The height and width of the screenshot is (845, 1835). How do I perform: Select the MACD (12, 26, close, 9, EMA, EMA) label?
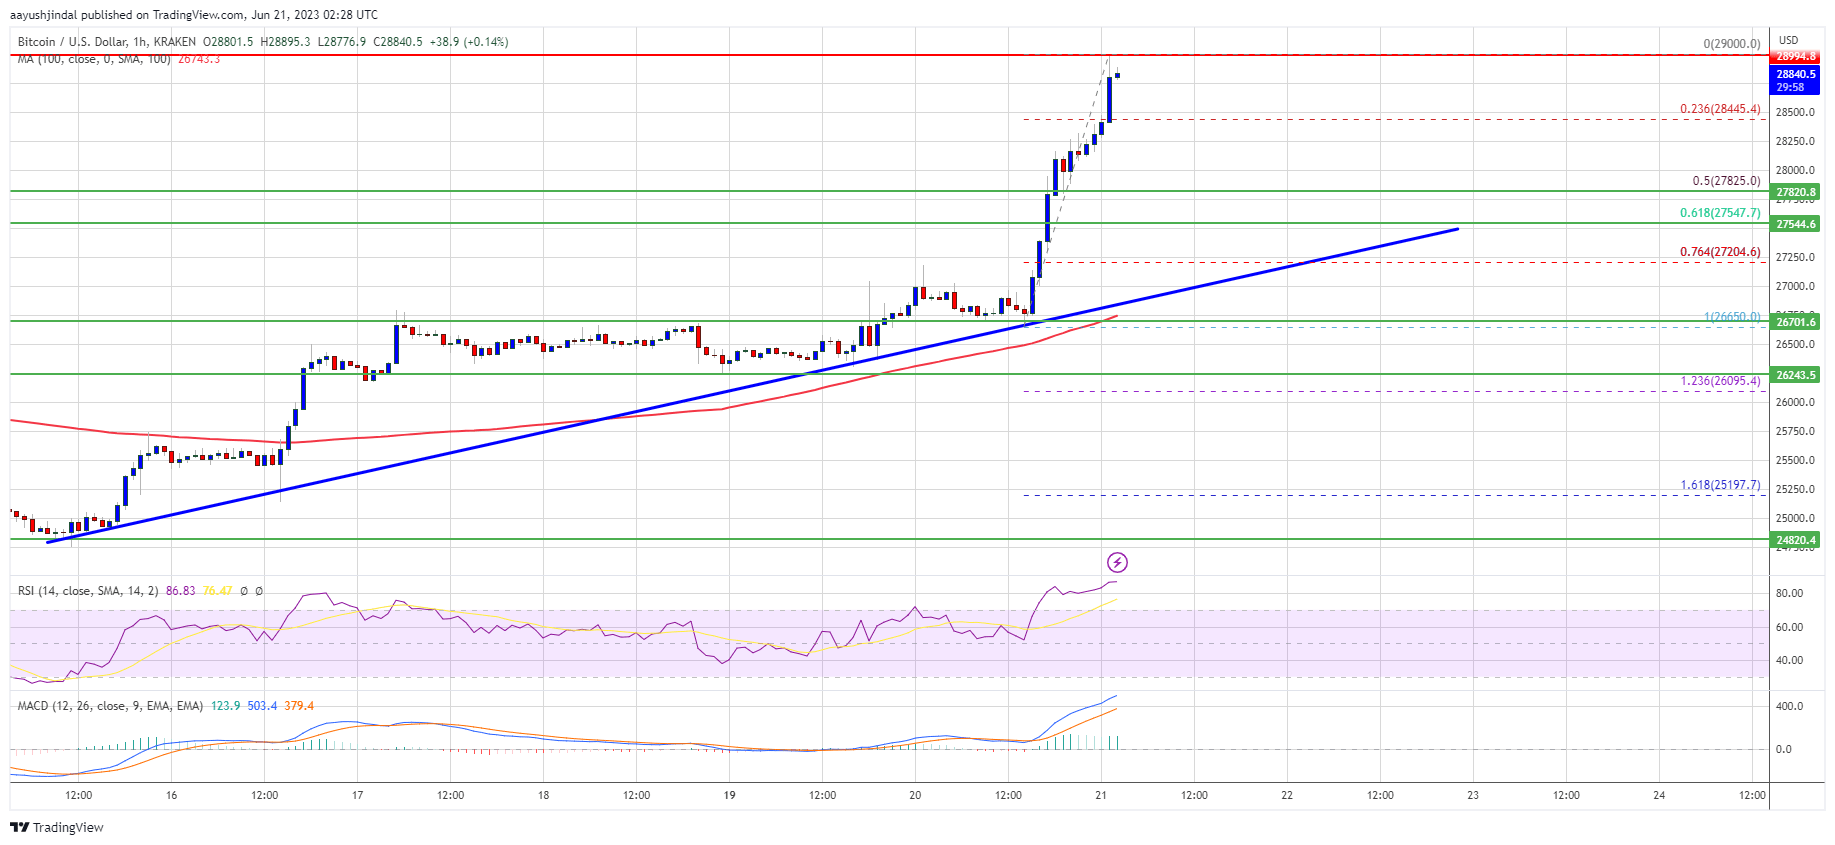110,706
